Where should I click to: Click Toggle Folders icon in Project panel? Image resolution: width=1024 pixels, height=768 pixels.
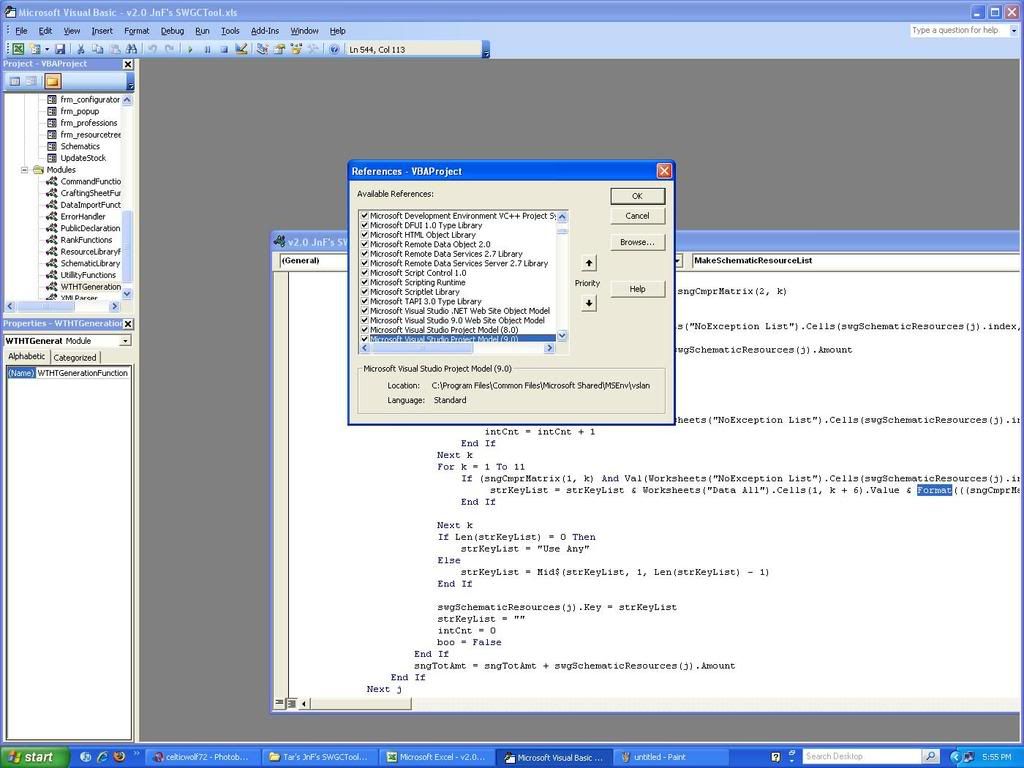click(x=53, y=81)
